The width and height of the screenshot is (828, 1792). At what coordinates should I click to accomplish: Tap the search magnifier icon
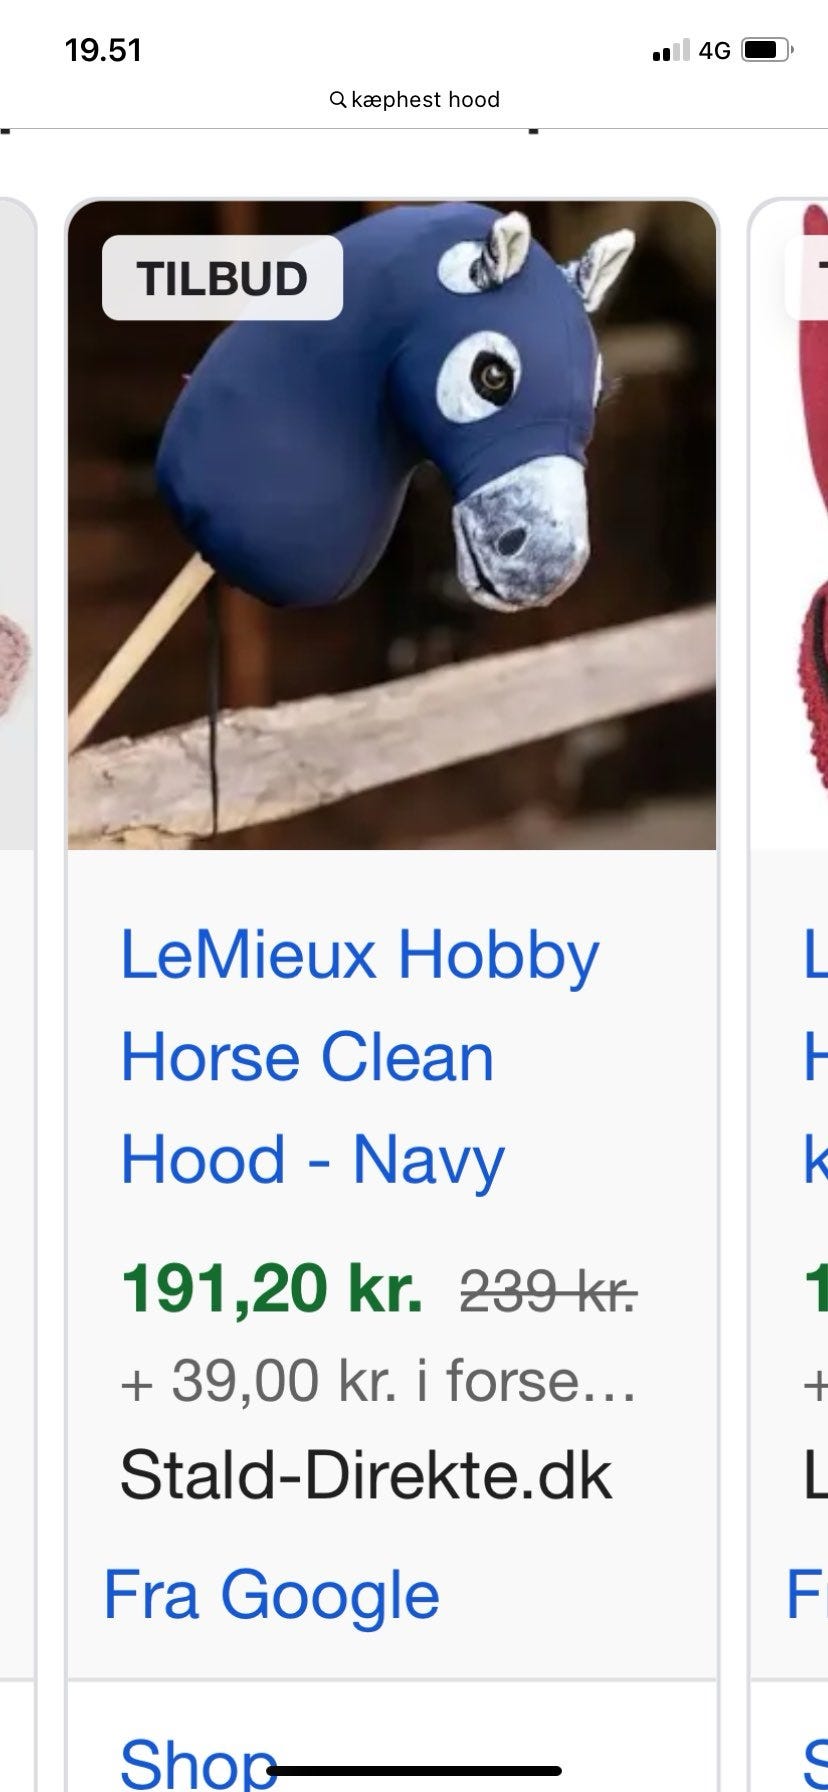pos(338,100)
